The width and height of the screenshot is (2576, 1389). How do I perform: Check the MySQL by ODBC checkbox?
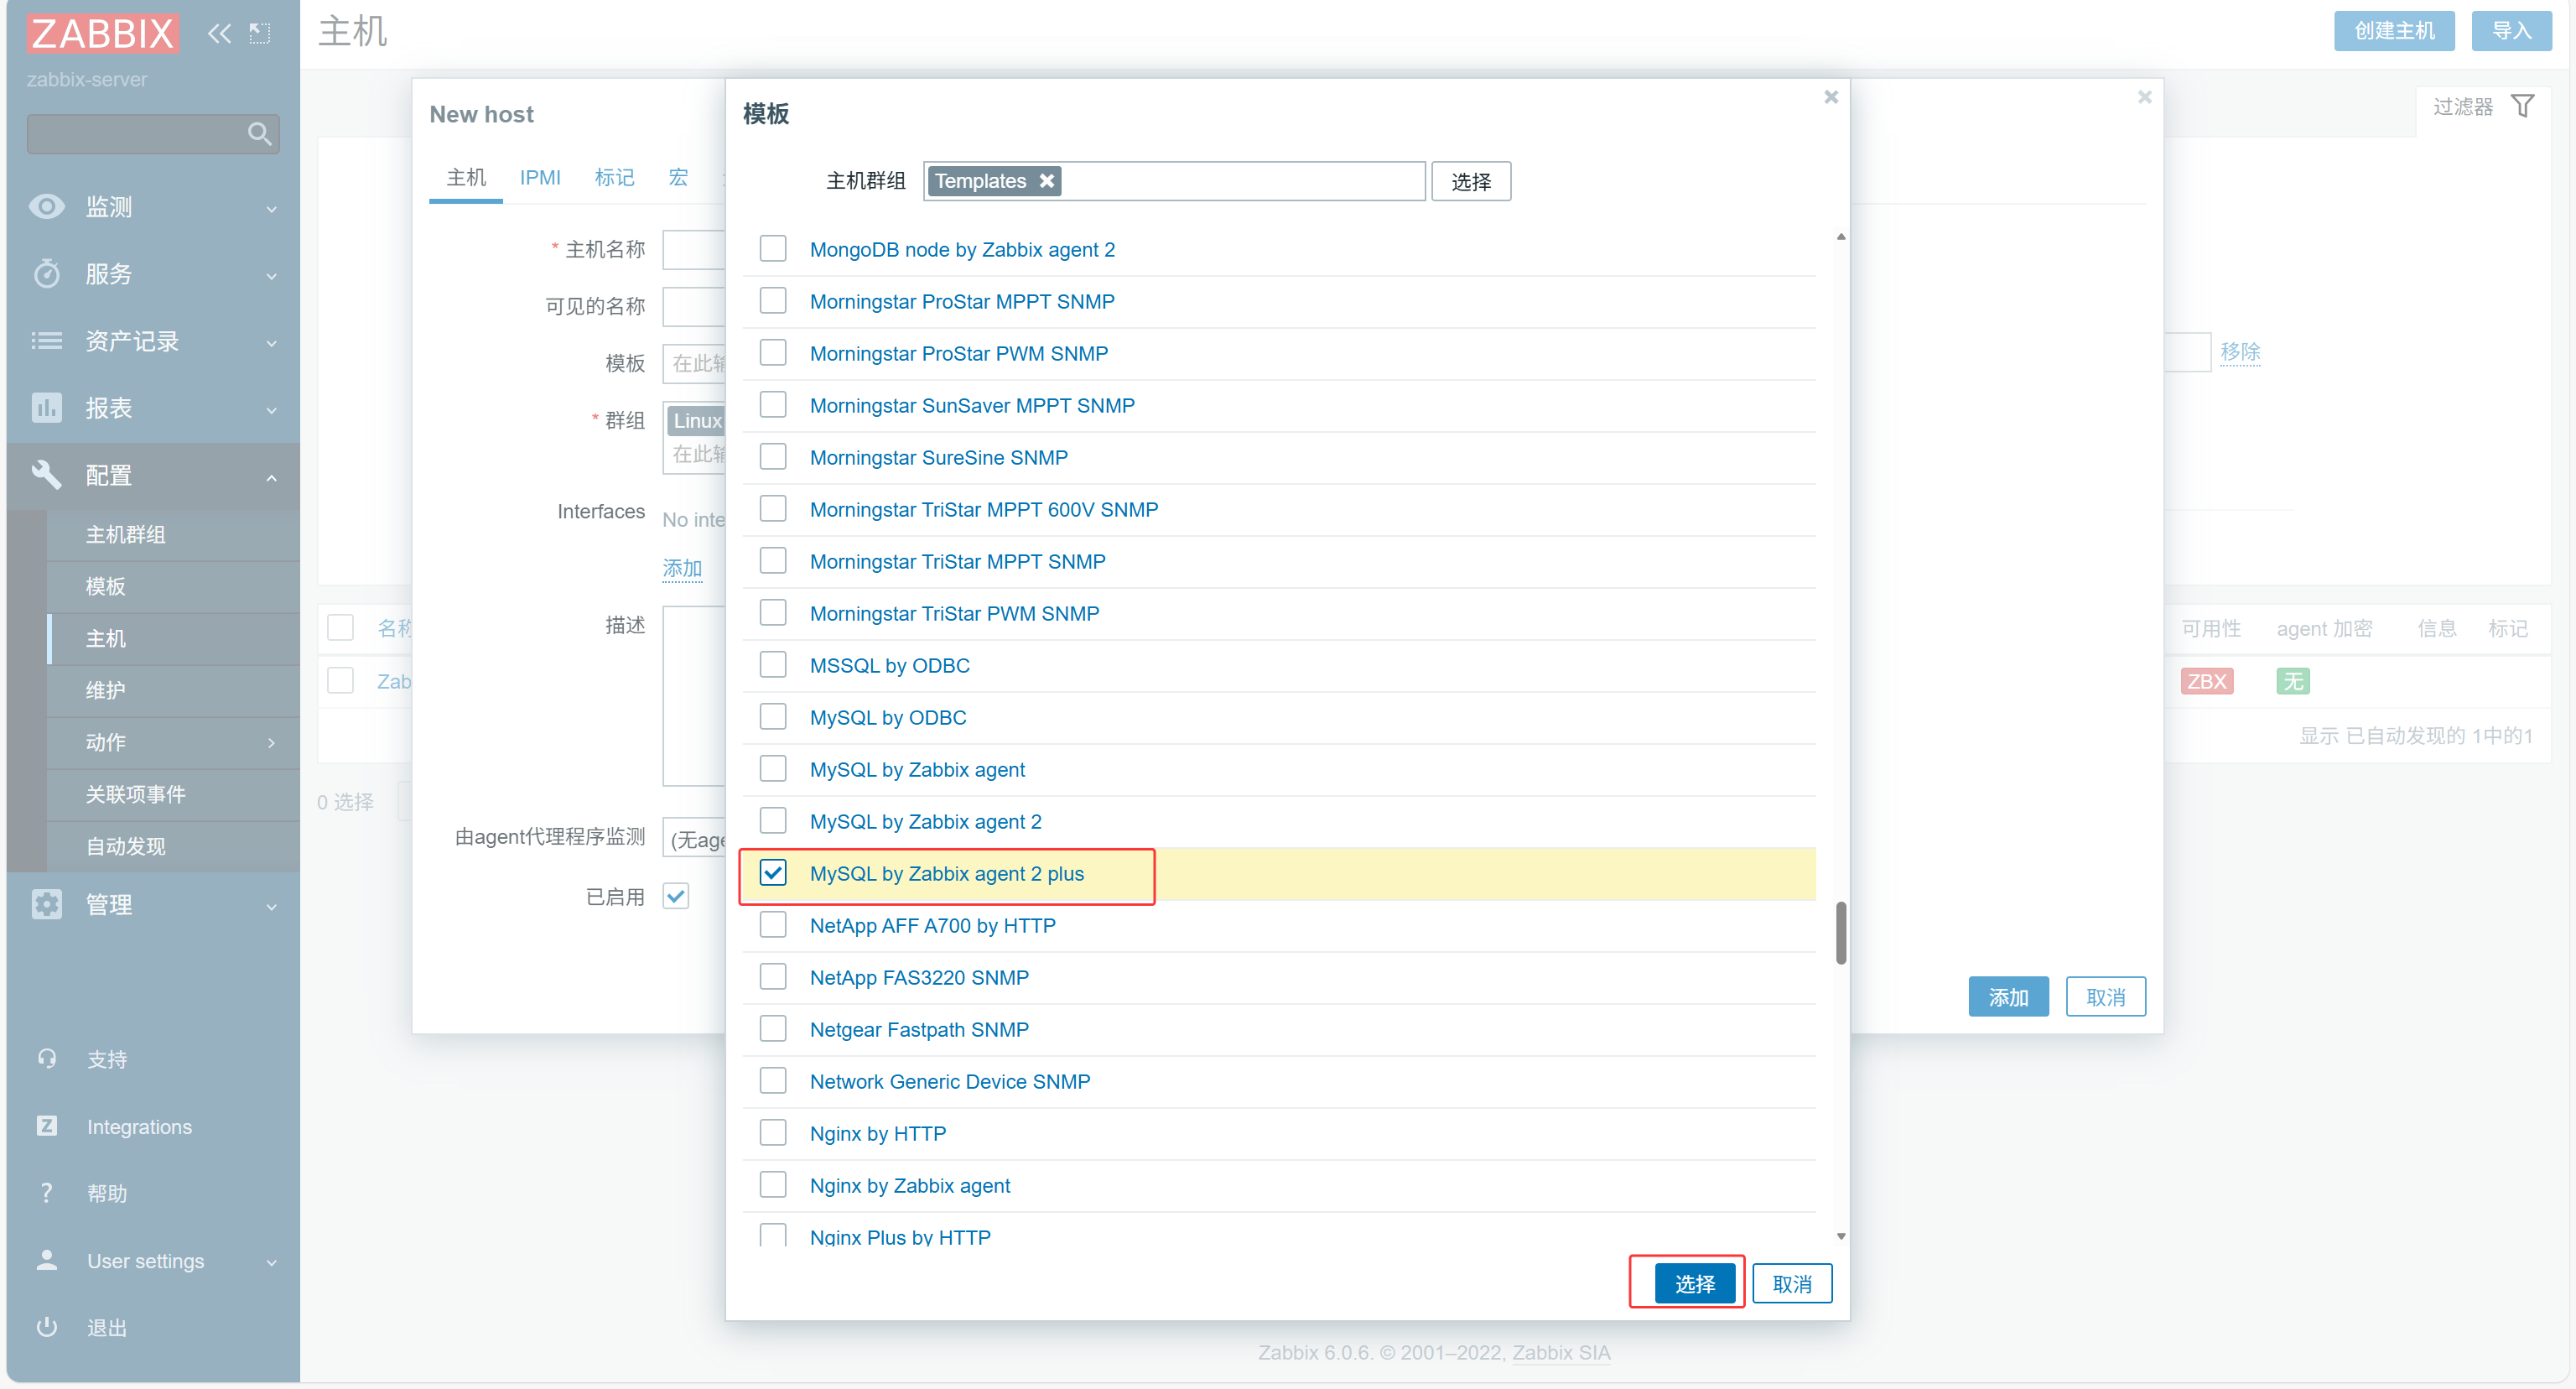coord(772,716)
